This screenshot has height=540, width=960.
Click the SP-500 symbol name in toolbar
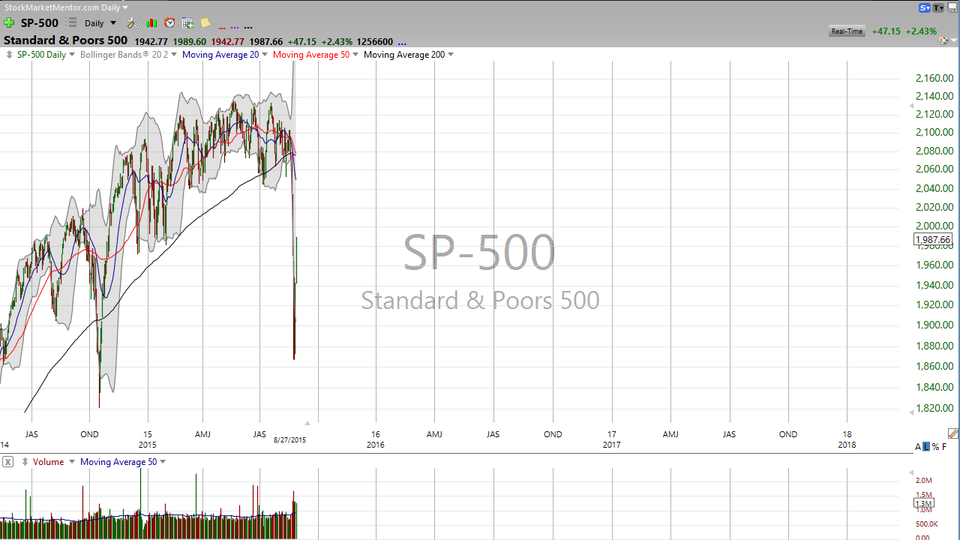(x=39, y=23)
